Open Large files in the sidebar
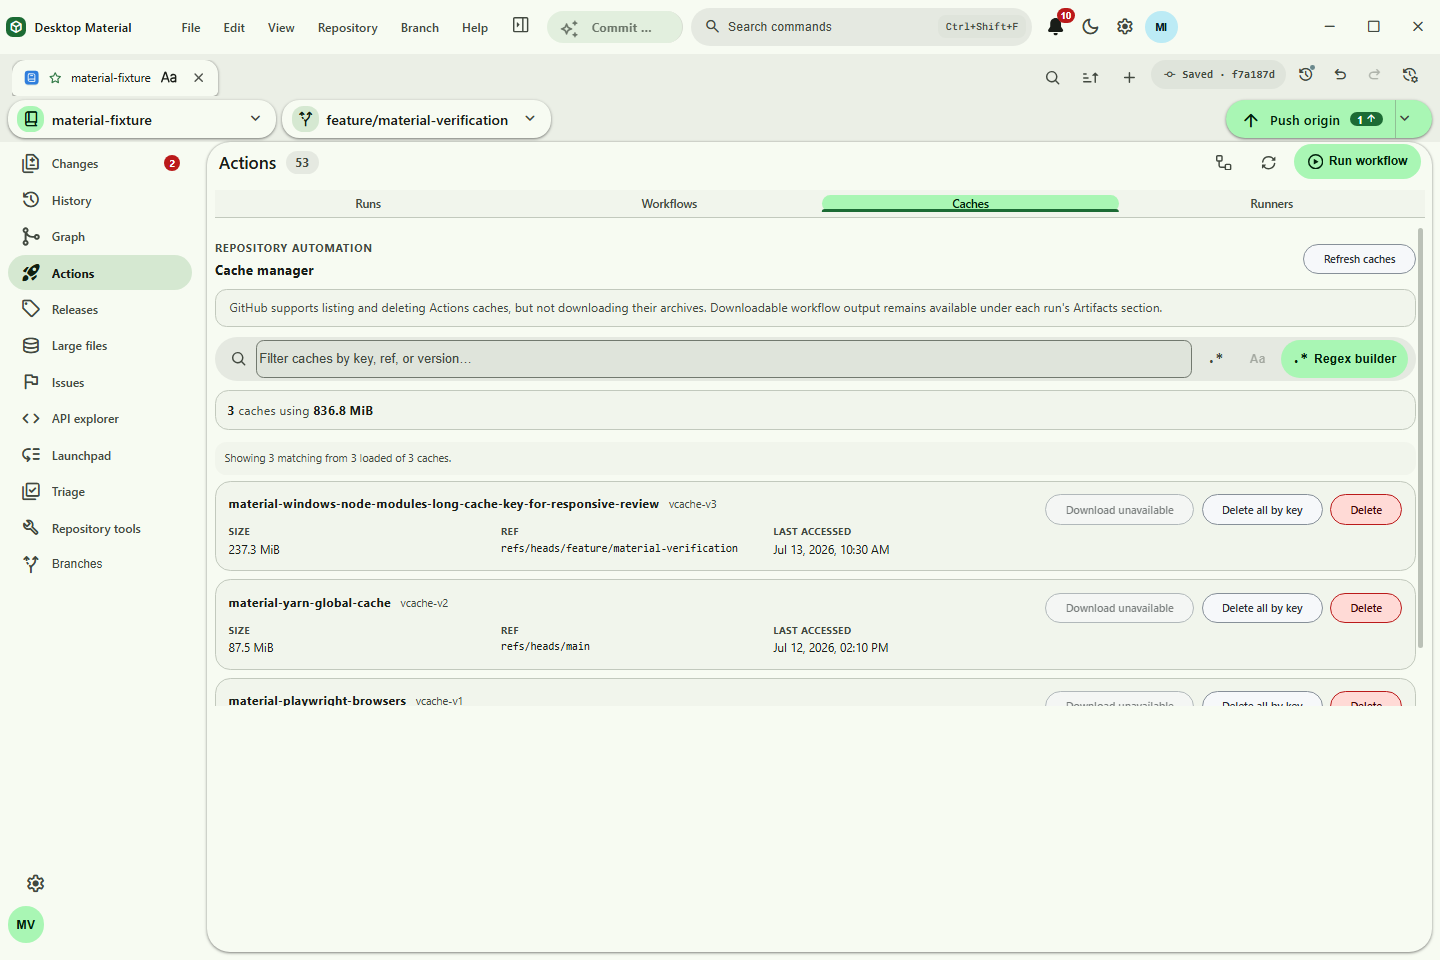The height and width of the screenshot is (960, 1440). 100,346
